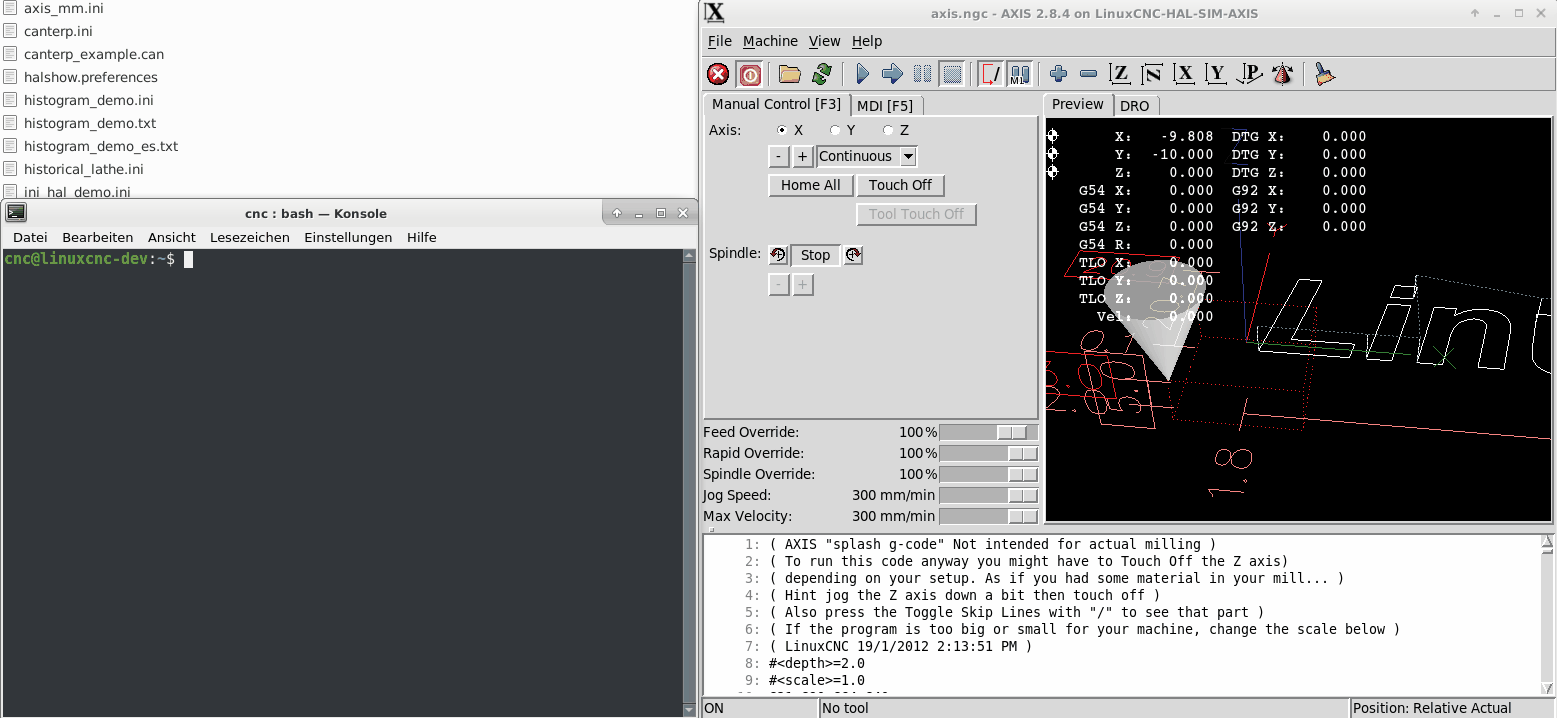Switch to Rotated Top view icon

[1152, 74]
